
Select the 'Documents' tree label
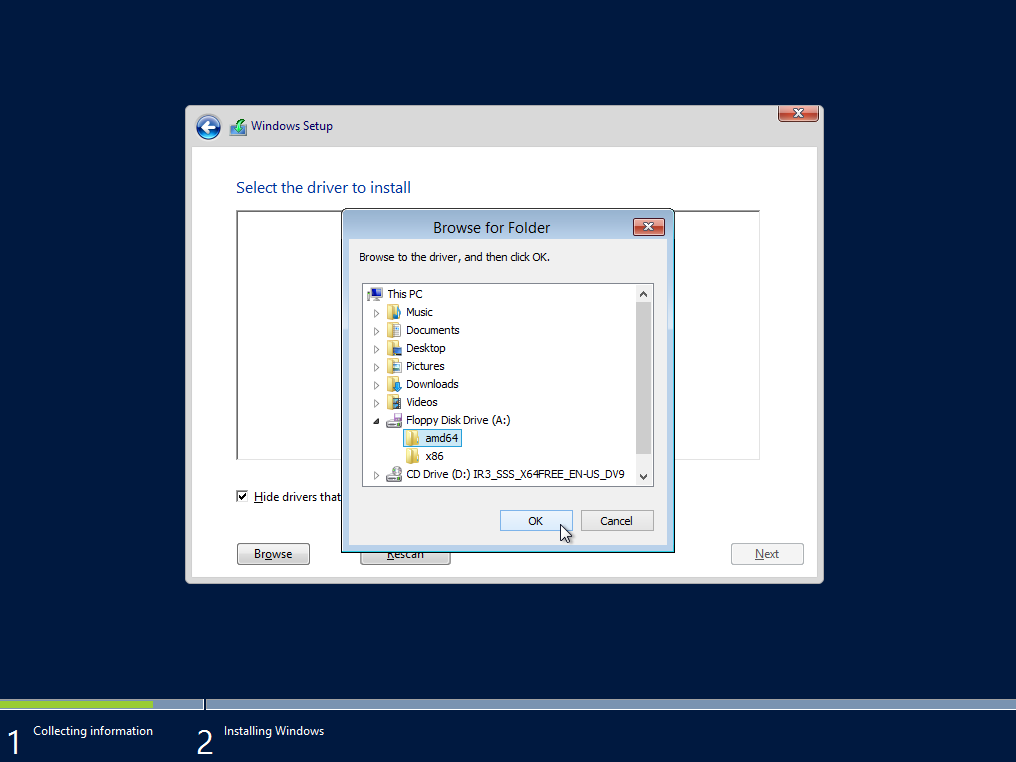tap(433, 330)
